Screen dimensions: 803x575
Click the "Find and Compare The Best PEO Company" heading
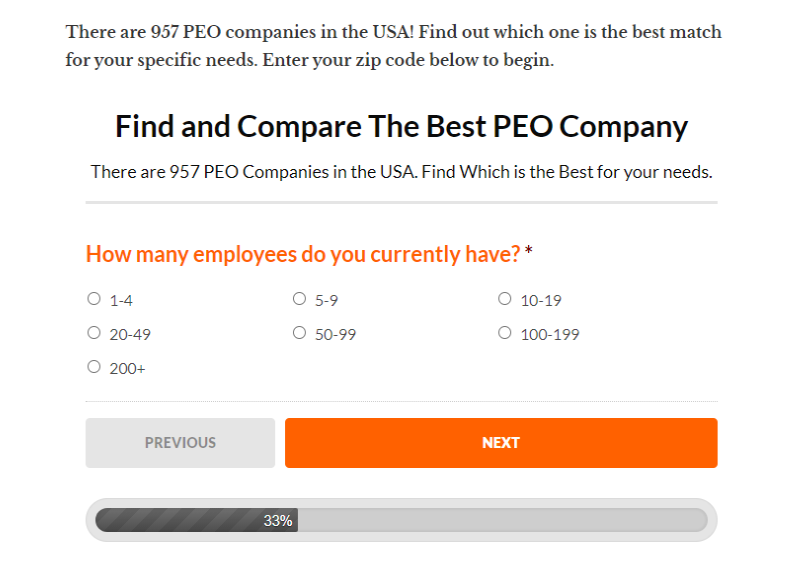tap(401, 127)
